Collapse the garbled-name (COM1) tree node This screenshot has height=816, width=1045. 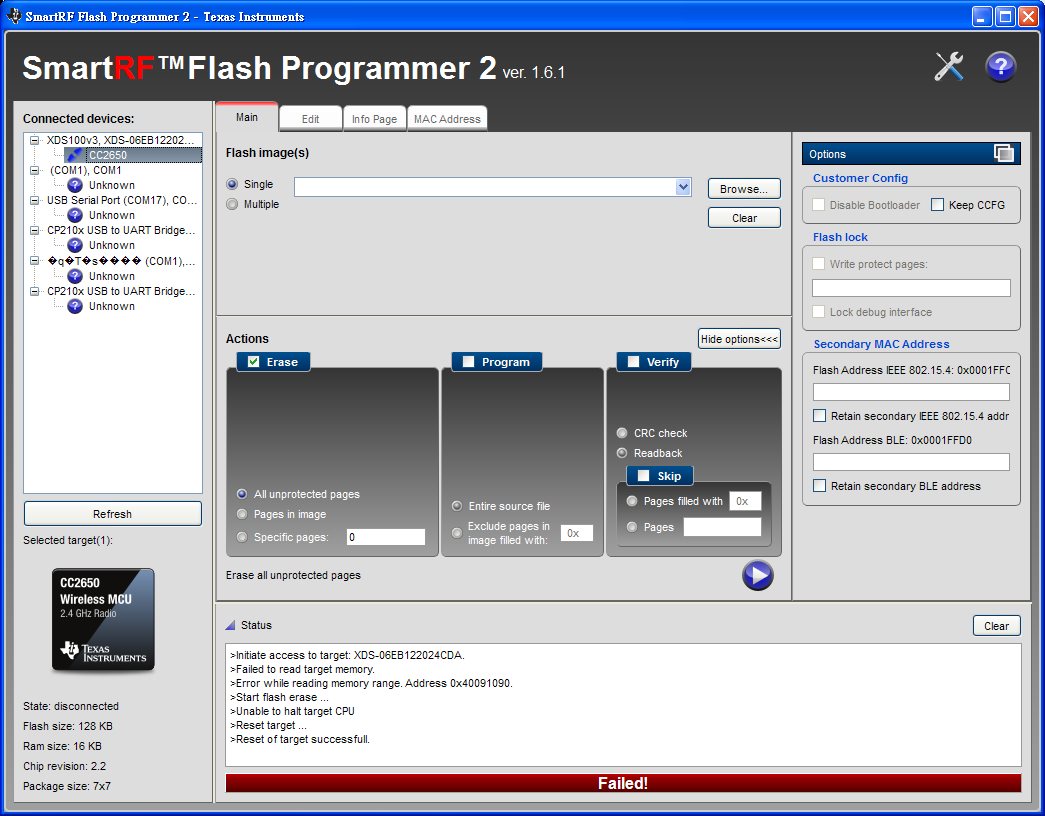[x=34, y=261]
